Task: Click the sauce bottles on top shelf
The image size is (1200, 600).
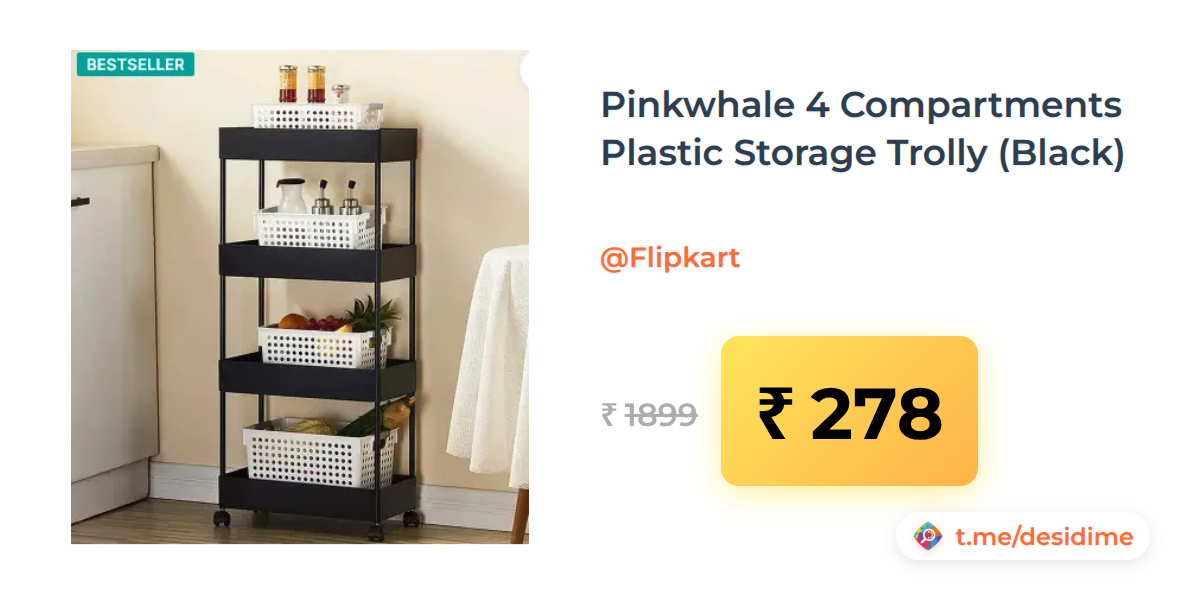Action: (x=302, y=84)
